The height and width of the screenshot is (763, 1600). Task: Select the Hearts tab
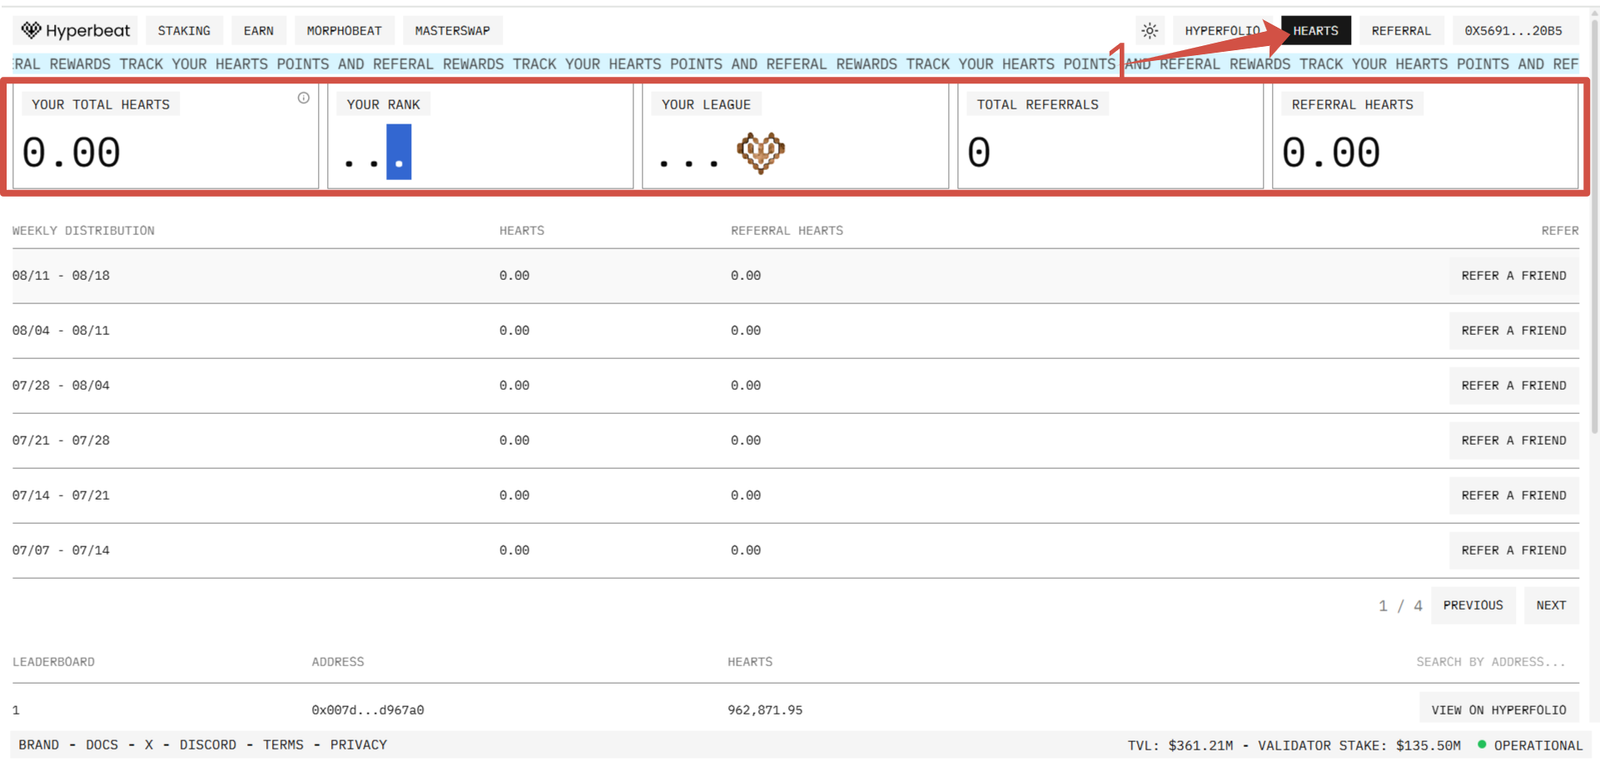click(1315, 31)
